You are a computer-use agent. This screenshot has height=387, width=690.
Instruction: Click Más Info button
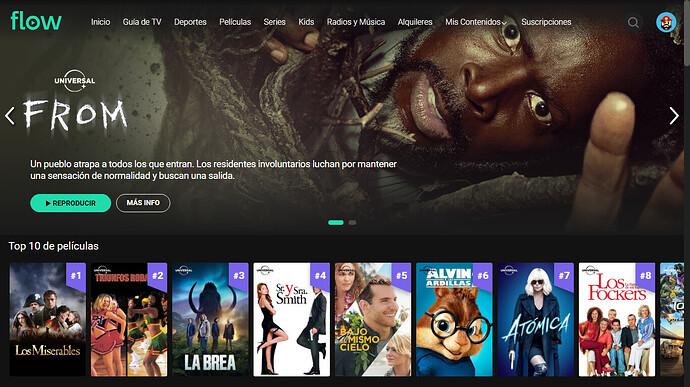(x=143, y=203)
